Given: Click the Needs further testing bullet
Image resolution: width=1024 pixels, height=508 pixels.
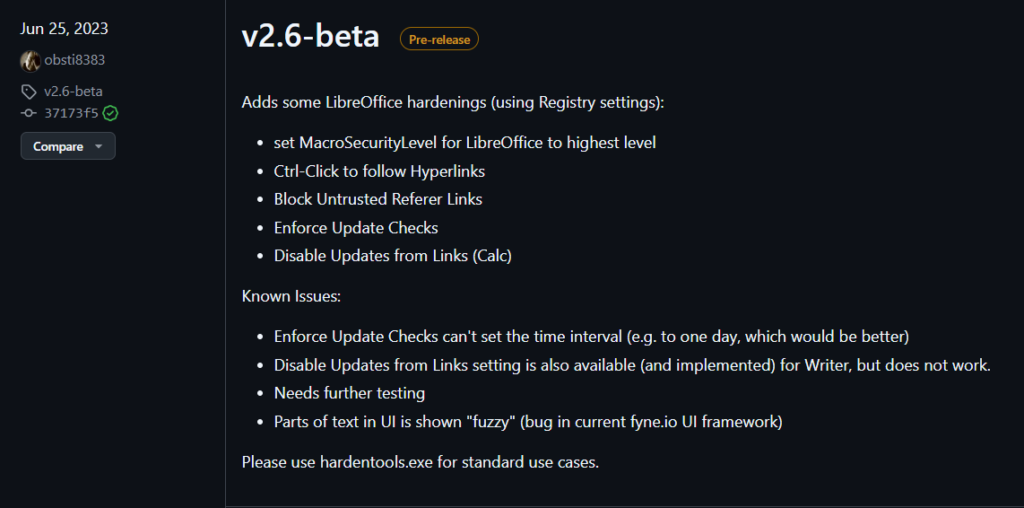Looking at the screenshot, I should [x=349, y=393].
